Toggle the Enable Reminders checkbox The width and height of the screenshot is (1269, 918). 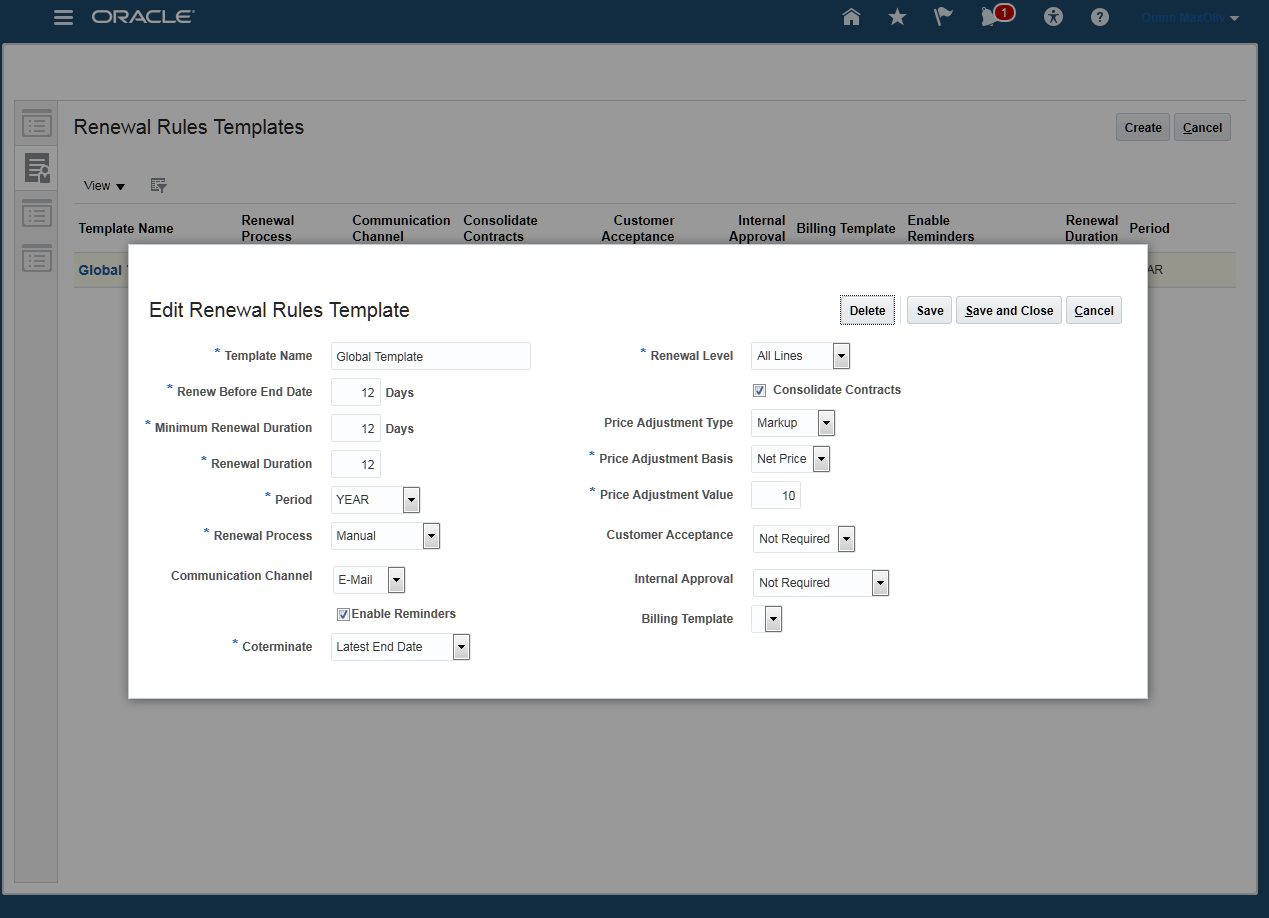343,614
